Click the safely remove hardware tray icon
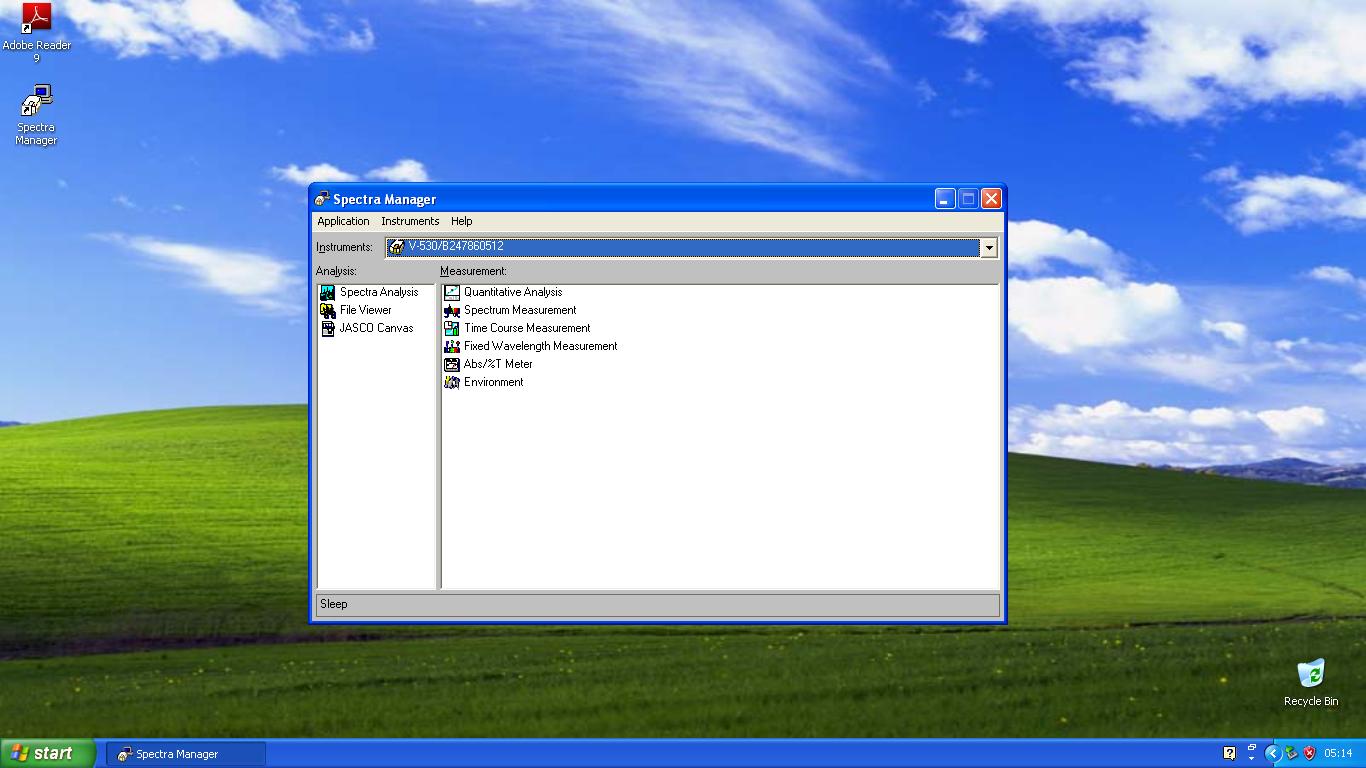 pos(1291,753)
